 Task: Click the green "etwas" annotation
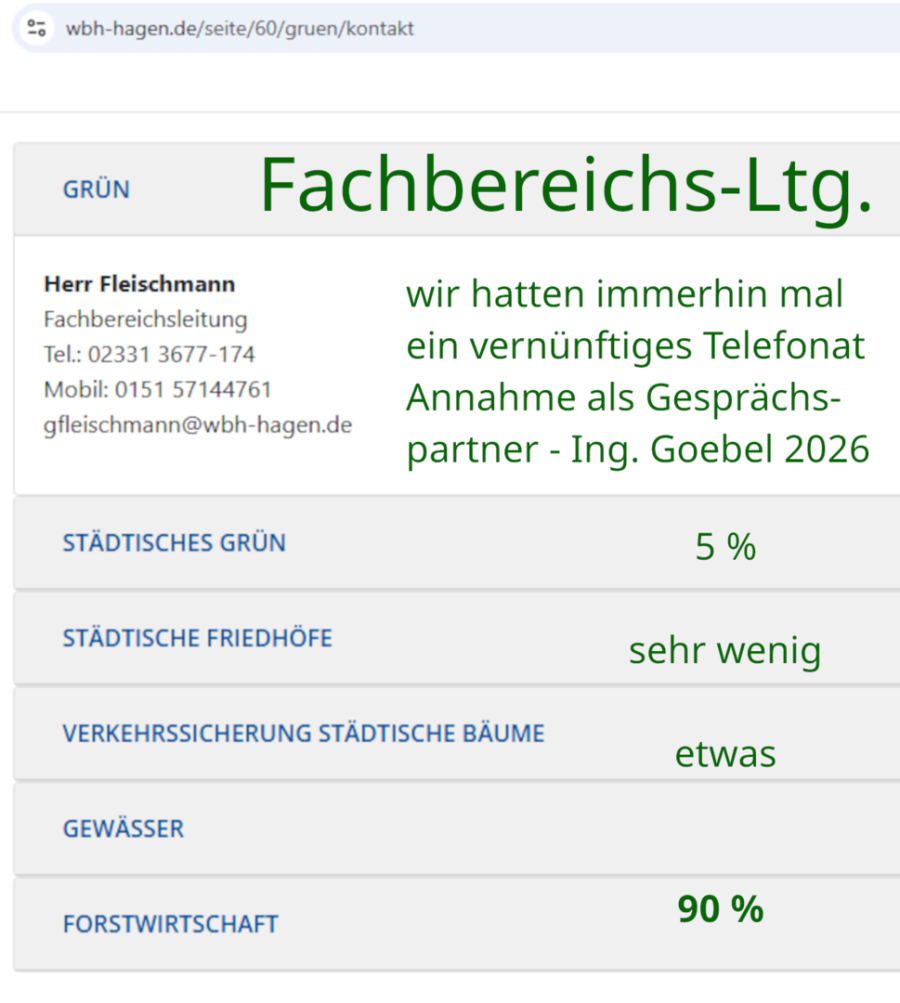(x=725, y=753)
